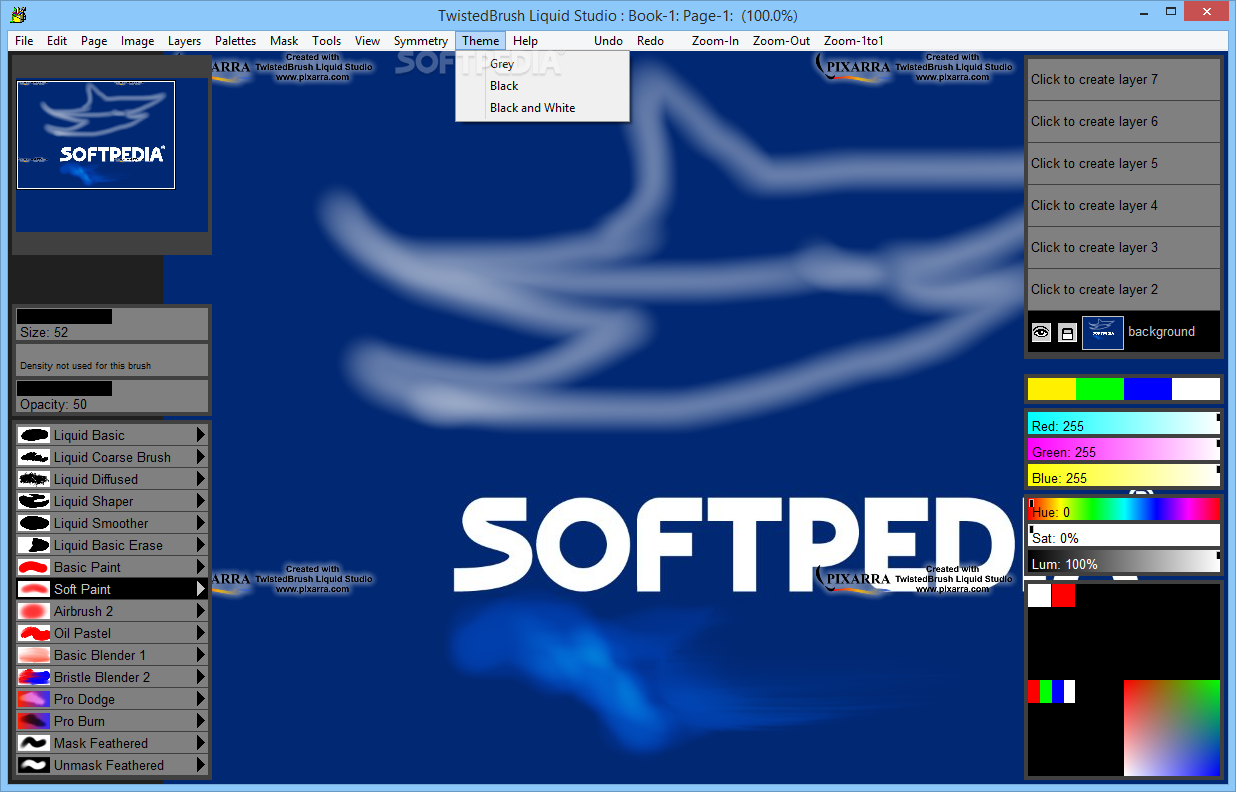Select the Soft Paint brush icon
The image size is (1236, 792).
[x=34, y=589]
